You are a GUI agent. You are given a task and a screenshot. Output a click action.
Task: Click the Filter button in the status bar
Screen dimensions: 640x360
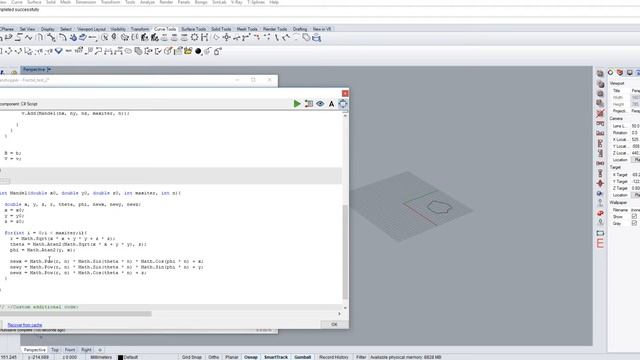pos(361,357)
